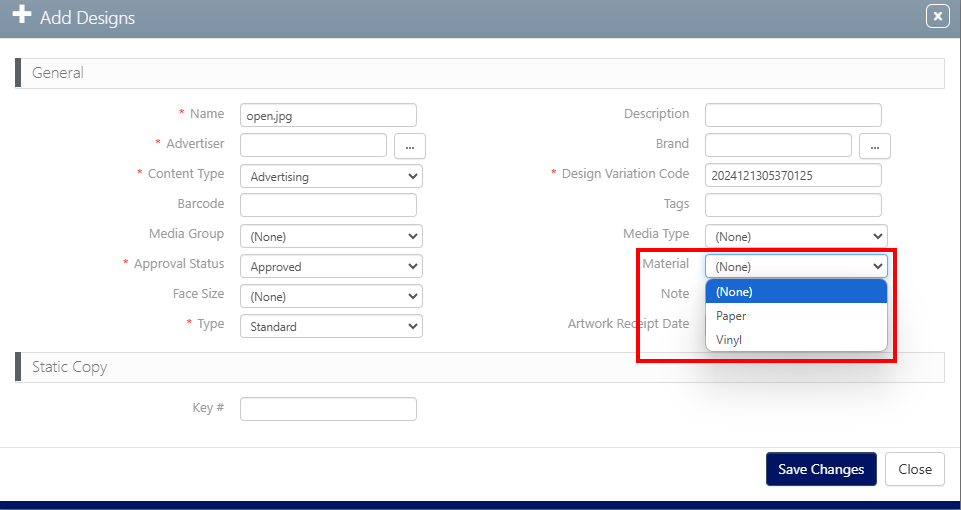This screenshot has height=510, width=961.
Task: Open the Approval Status dropdown
Action: [x=331, y=266]
